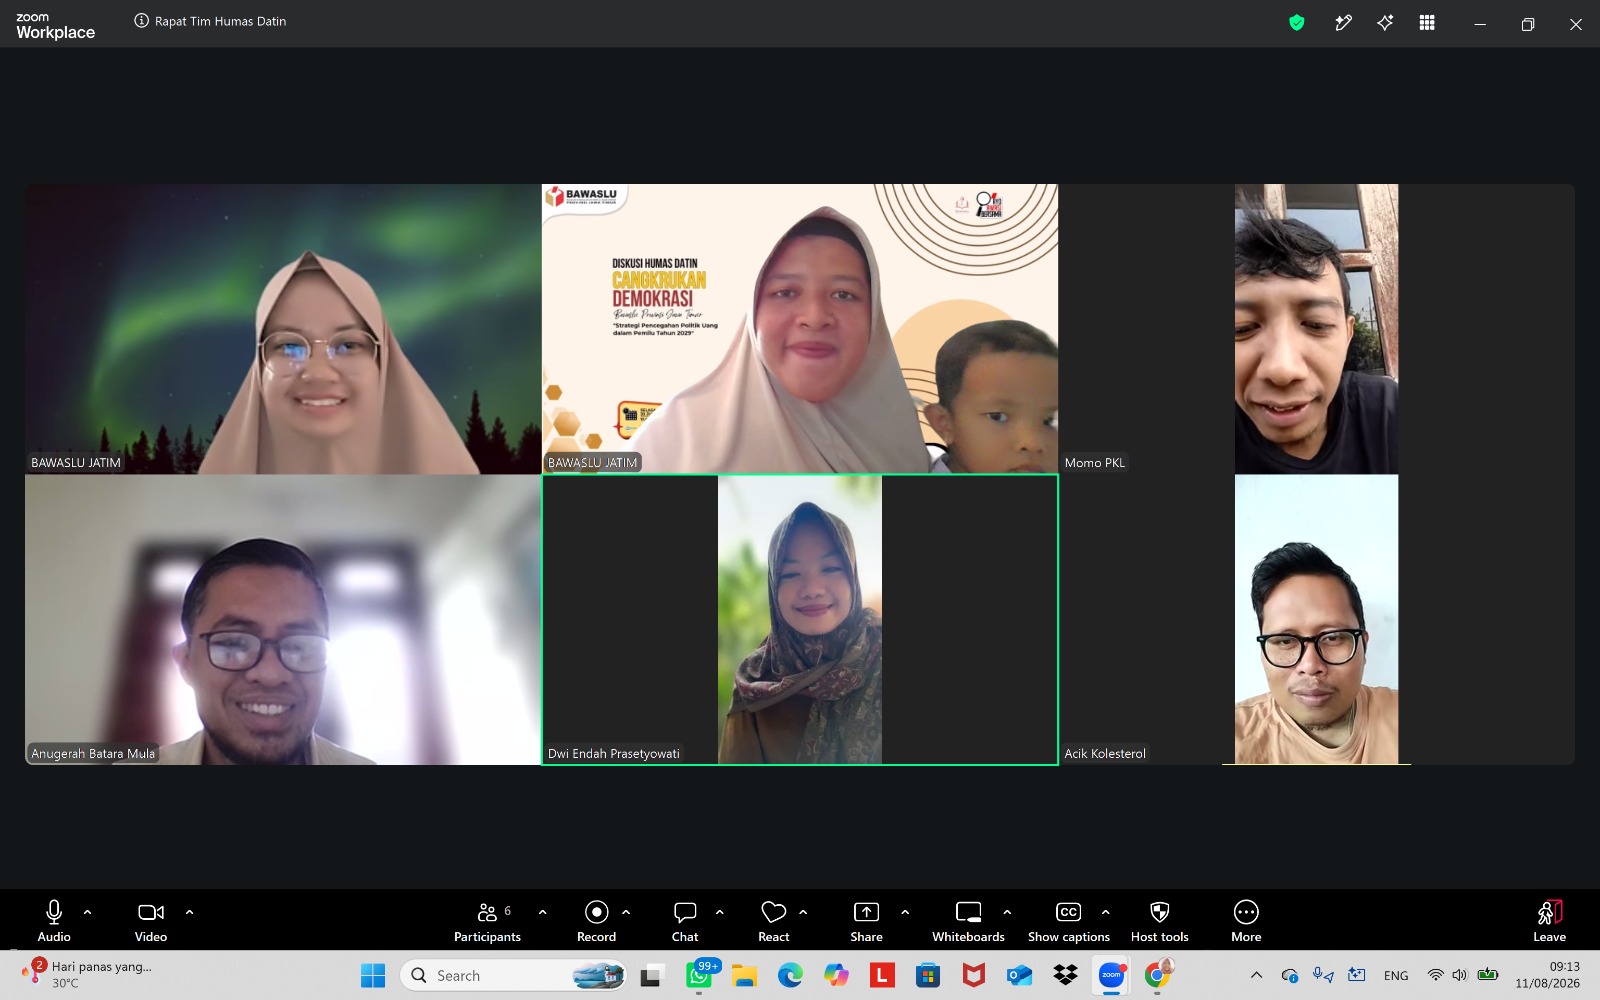1600x1000 pixels.
Task: Open WhatsApp from the taskbar
Action: coord(699,975)
